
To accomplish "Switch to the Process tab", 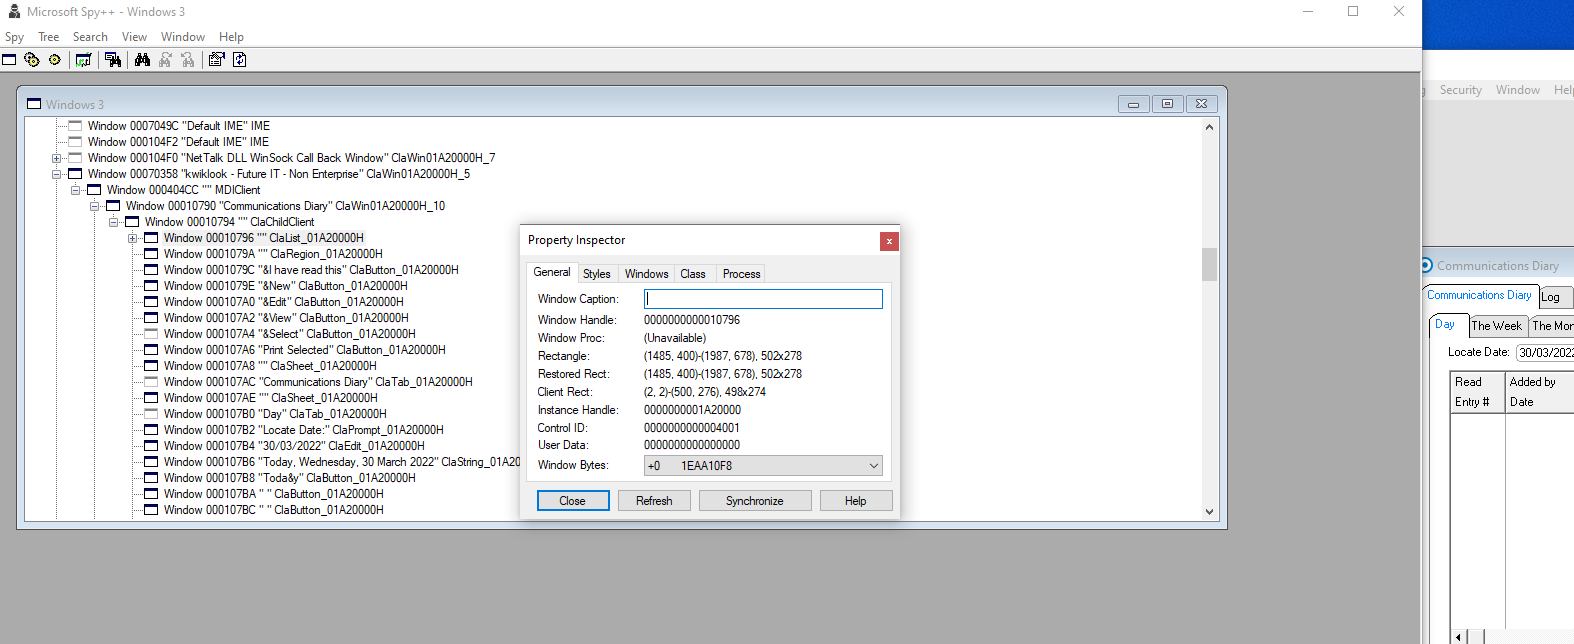I will tap(741, 274).
